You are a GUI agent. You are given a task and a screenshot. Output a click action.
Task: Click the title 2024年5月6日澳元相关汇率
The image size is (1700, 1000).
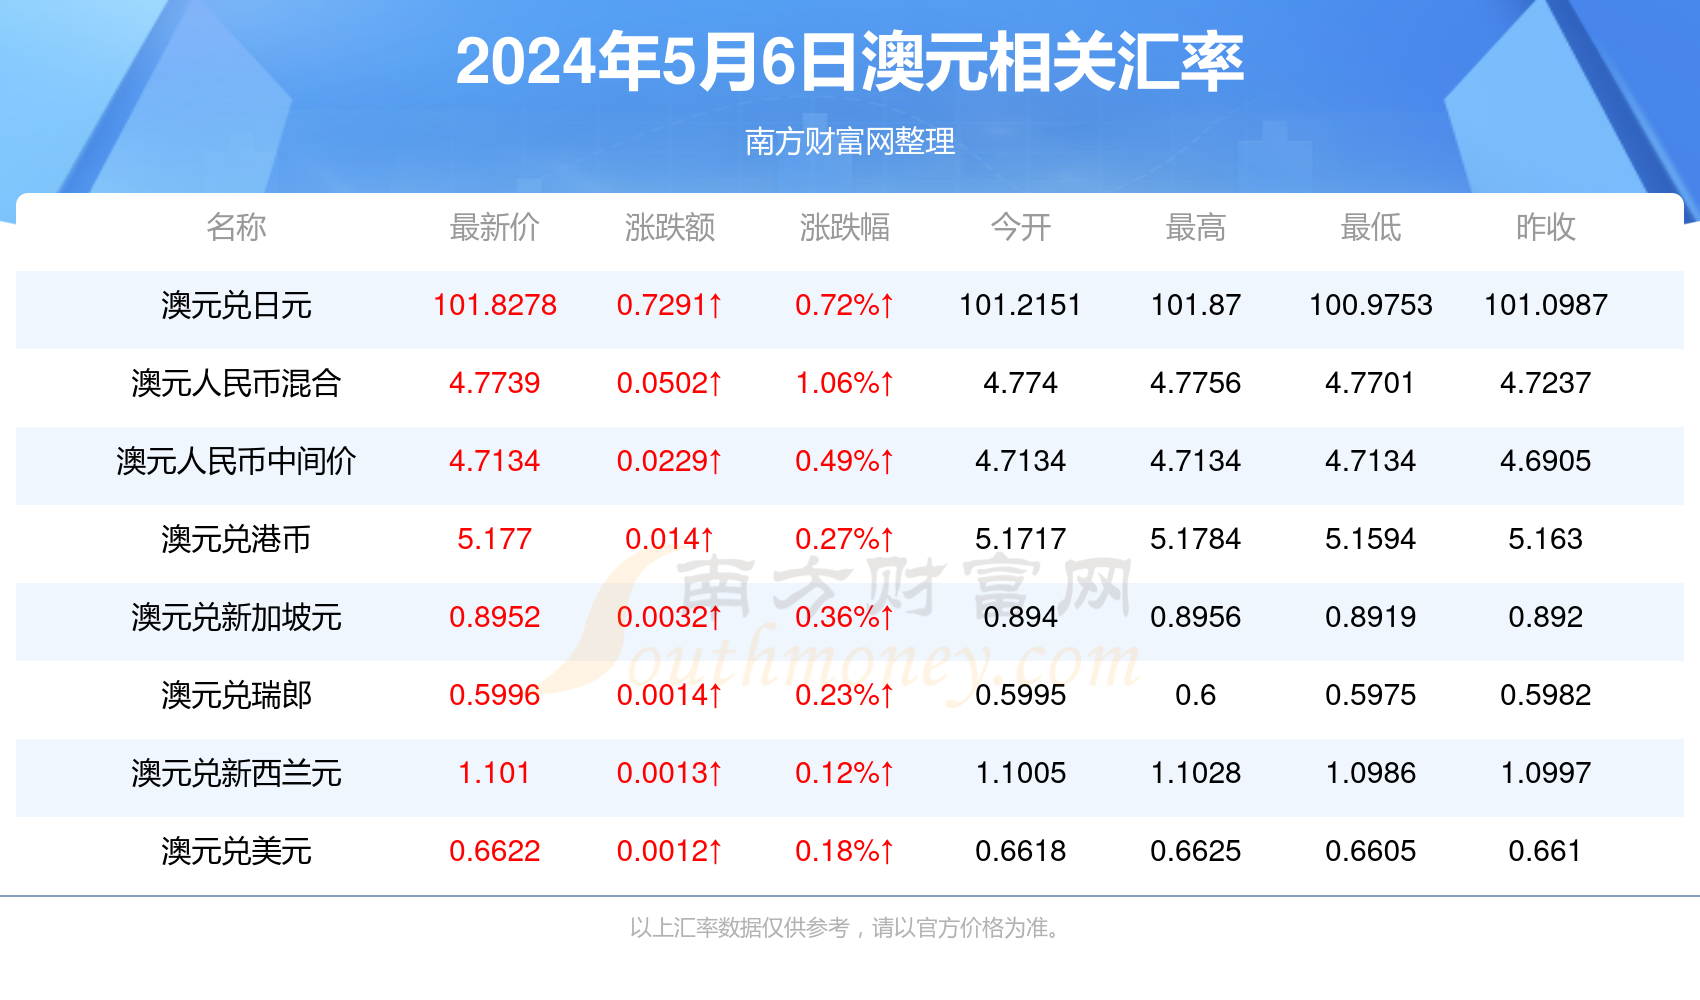850,62
